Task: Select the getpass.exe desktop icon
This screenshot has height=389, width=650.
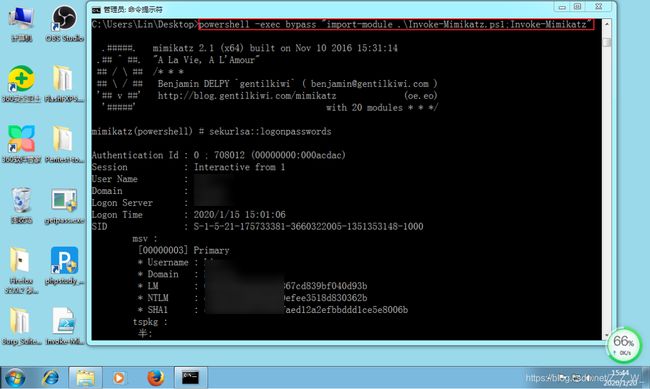Action: point(64,206)
